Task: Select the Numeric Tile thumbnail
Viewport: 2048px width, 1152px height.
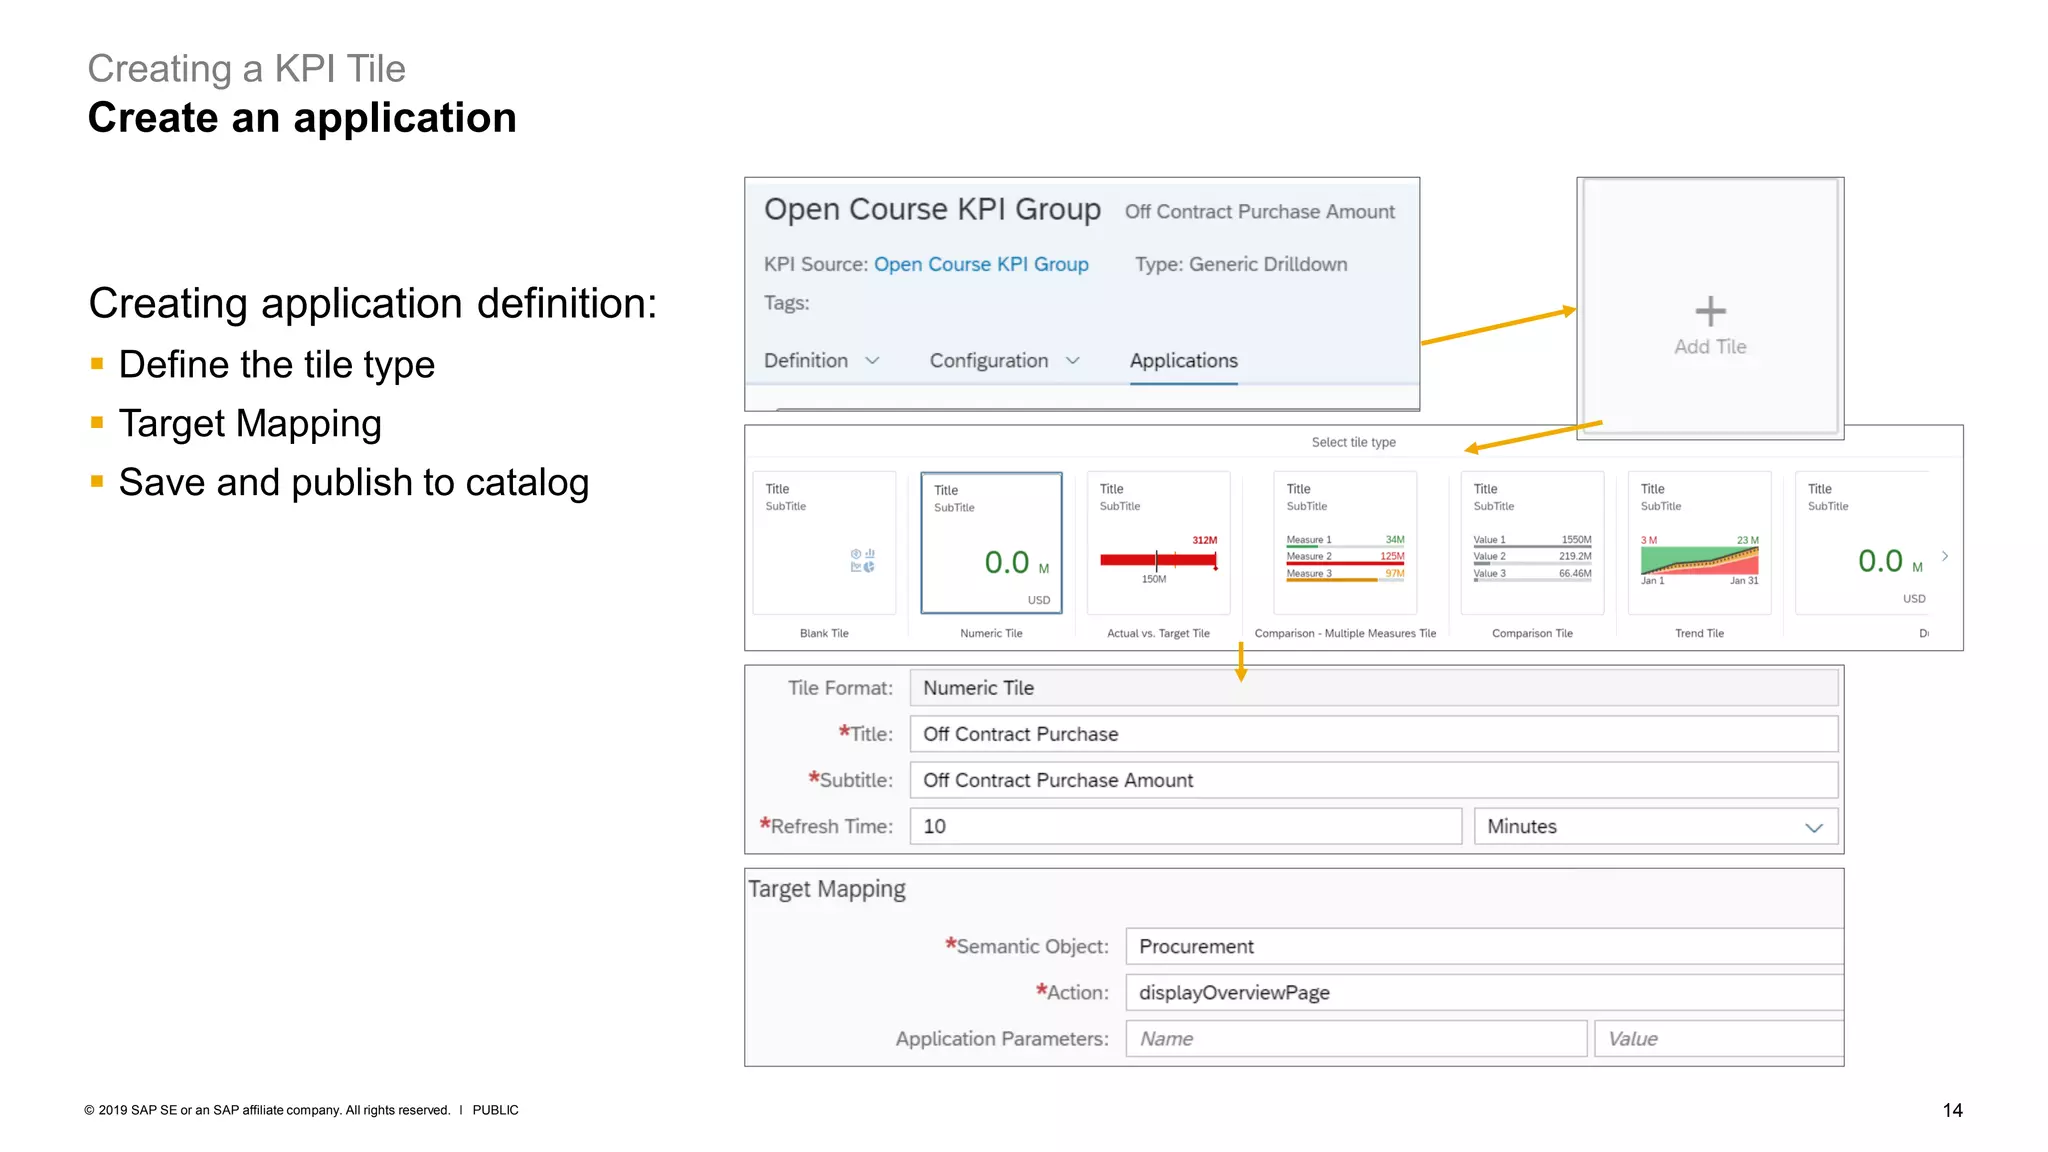Action: point(991,543)
